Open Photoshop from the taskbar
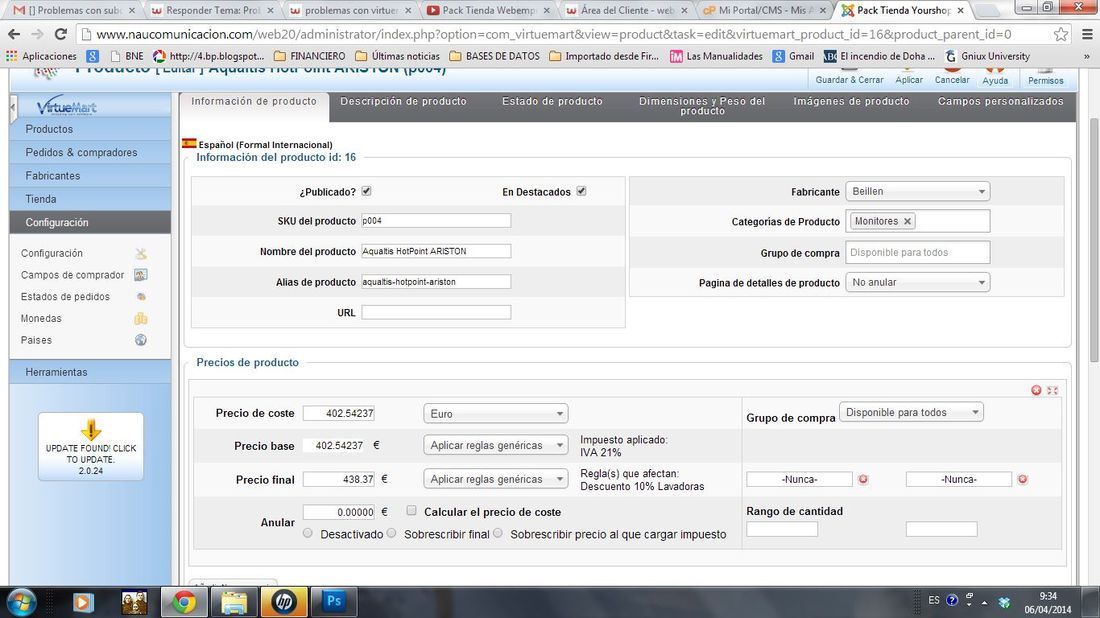 [334, 602]
